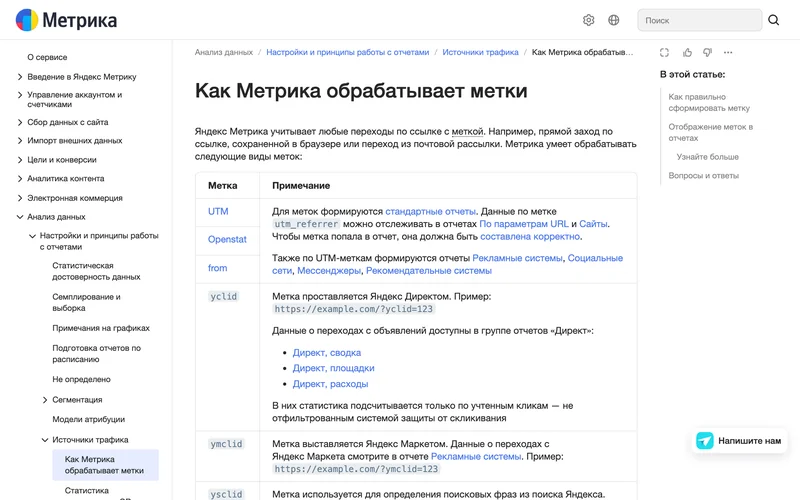The width and height of the screenshot is (800, 500).
Task: Click the меткой term in intro
Action: click(467, 131)
